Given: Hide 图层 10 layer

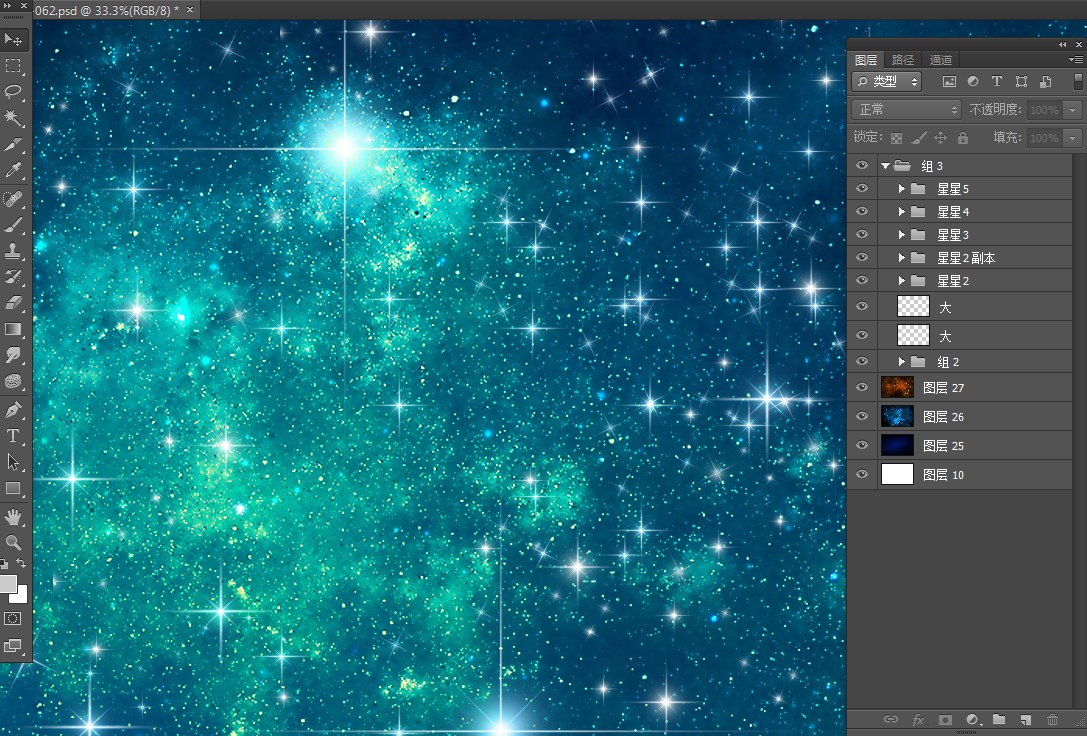Looking at the screenshot, I should point(862,475).
